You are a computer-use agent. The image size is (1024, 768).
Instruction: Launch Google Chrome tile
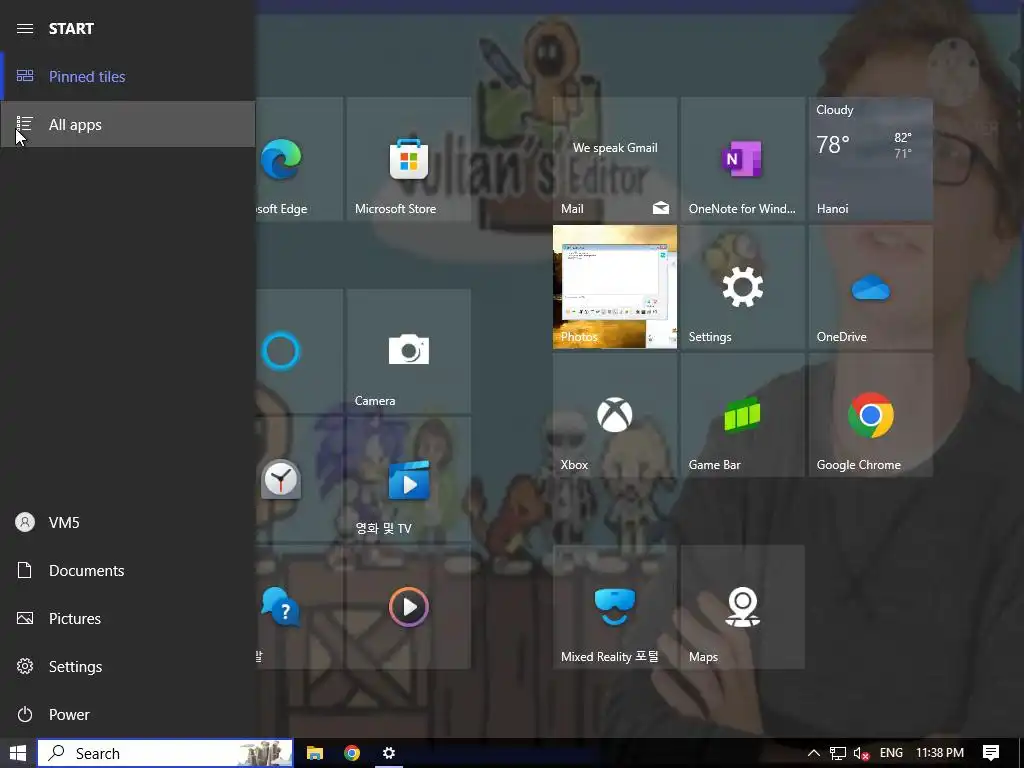tap(871, 415)
